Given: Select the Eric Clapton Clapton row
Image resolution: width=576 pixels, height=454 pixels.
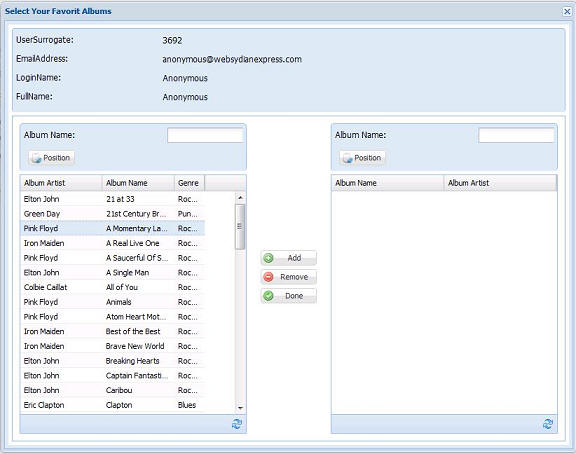Looking at the screenshot, I should click(x=112, y=405).
